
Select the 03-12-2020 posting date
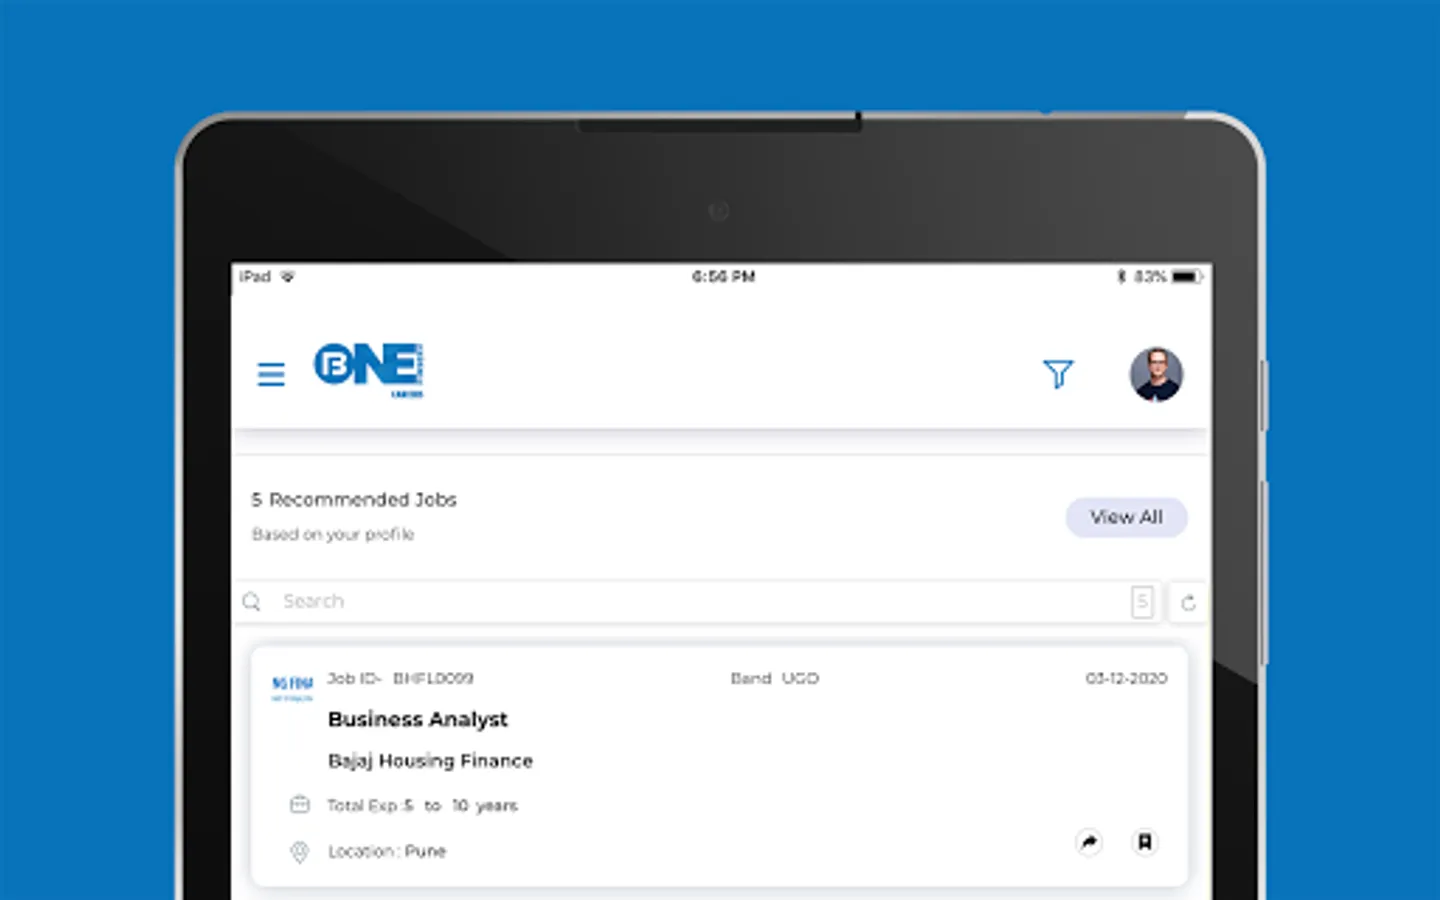click(1126, 678)
